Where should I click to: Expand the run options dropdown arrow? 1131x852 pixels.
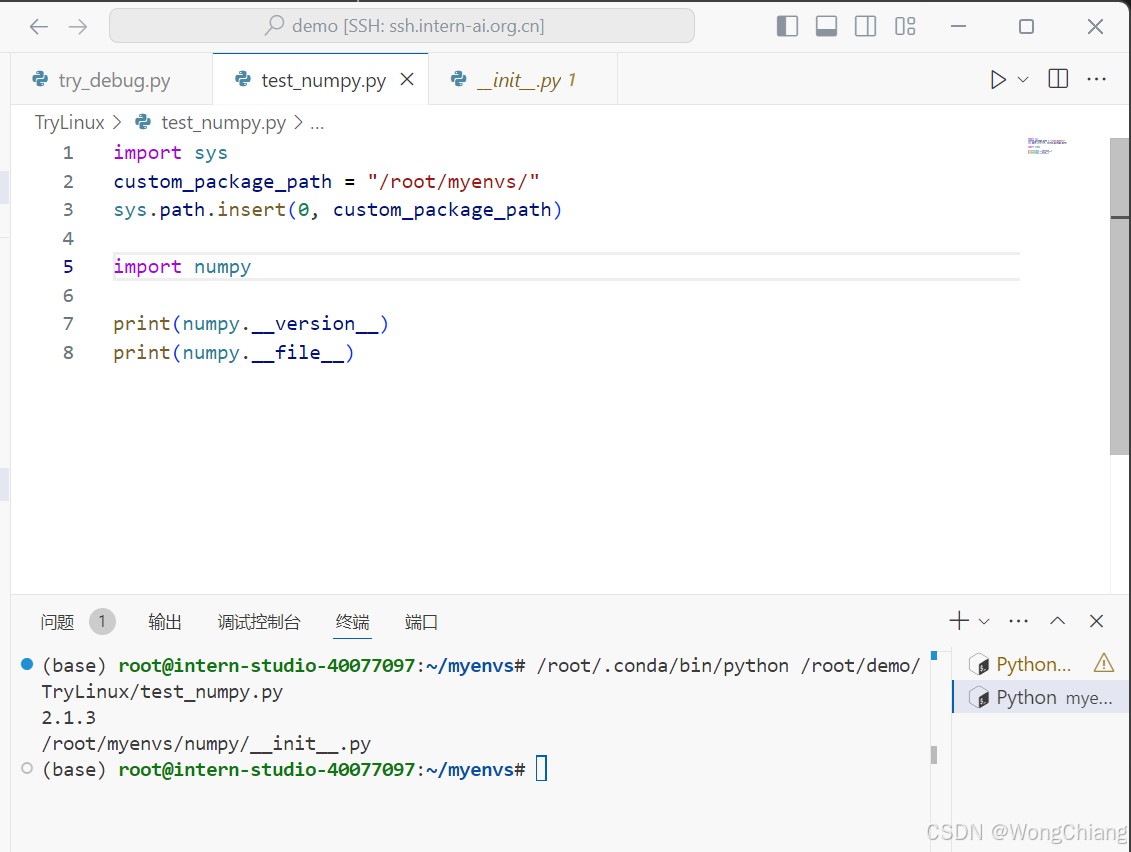pos(1023,79)
